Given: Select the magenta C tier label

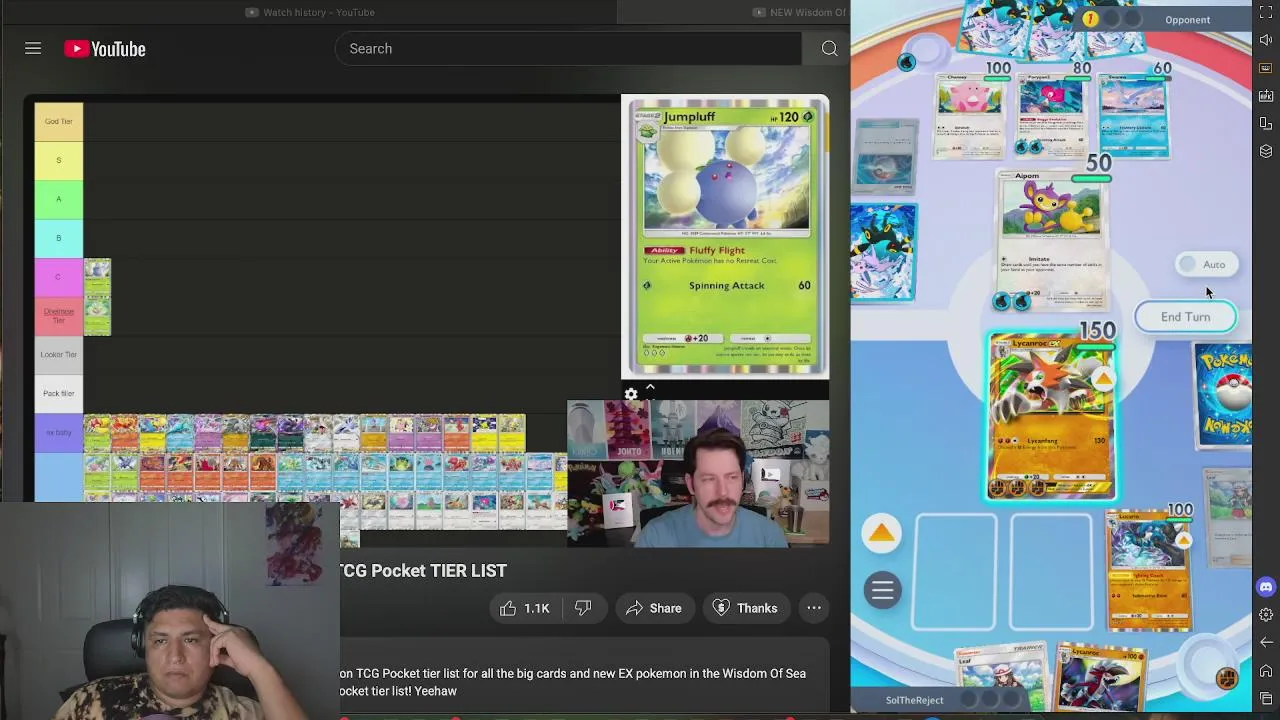Looking at the screenshot, I should 58,277.
